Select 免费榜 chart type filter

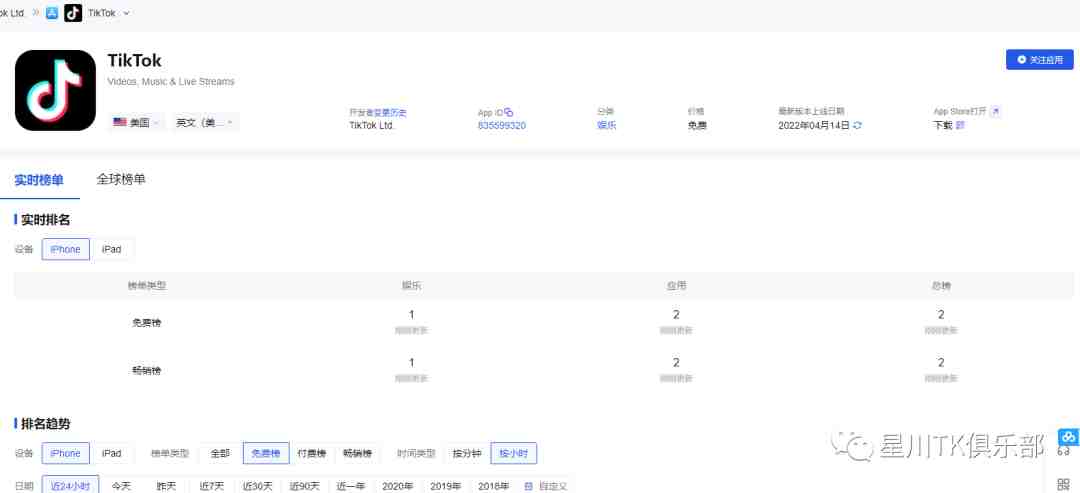point(266,453)
